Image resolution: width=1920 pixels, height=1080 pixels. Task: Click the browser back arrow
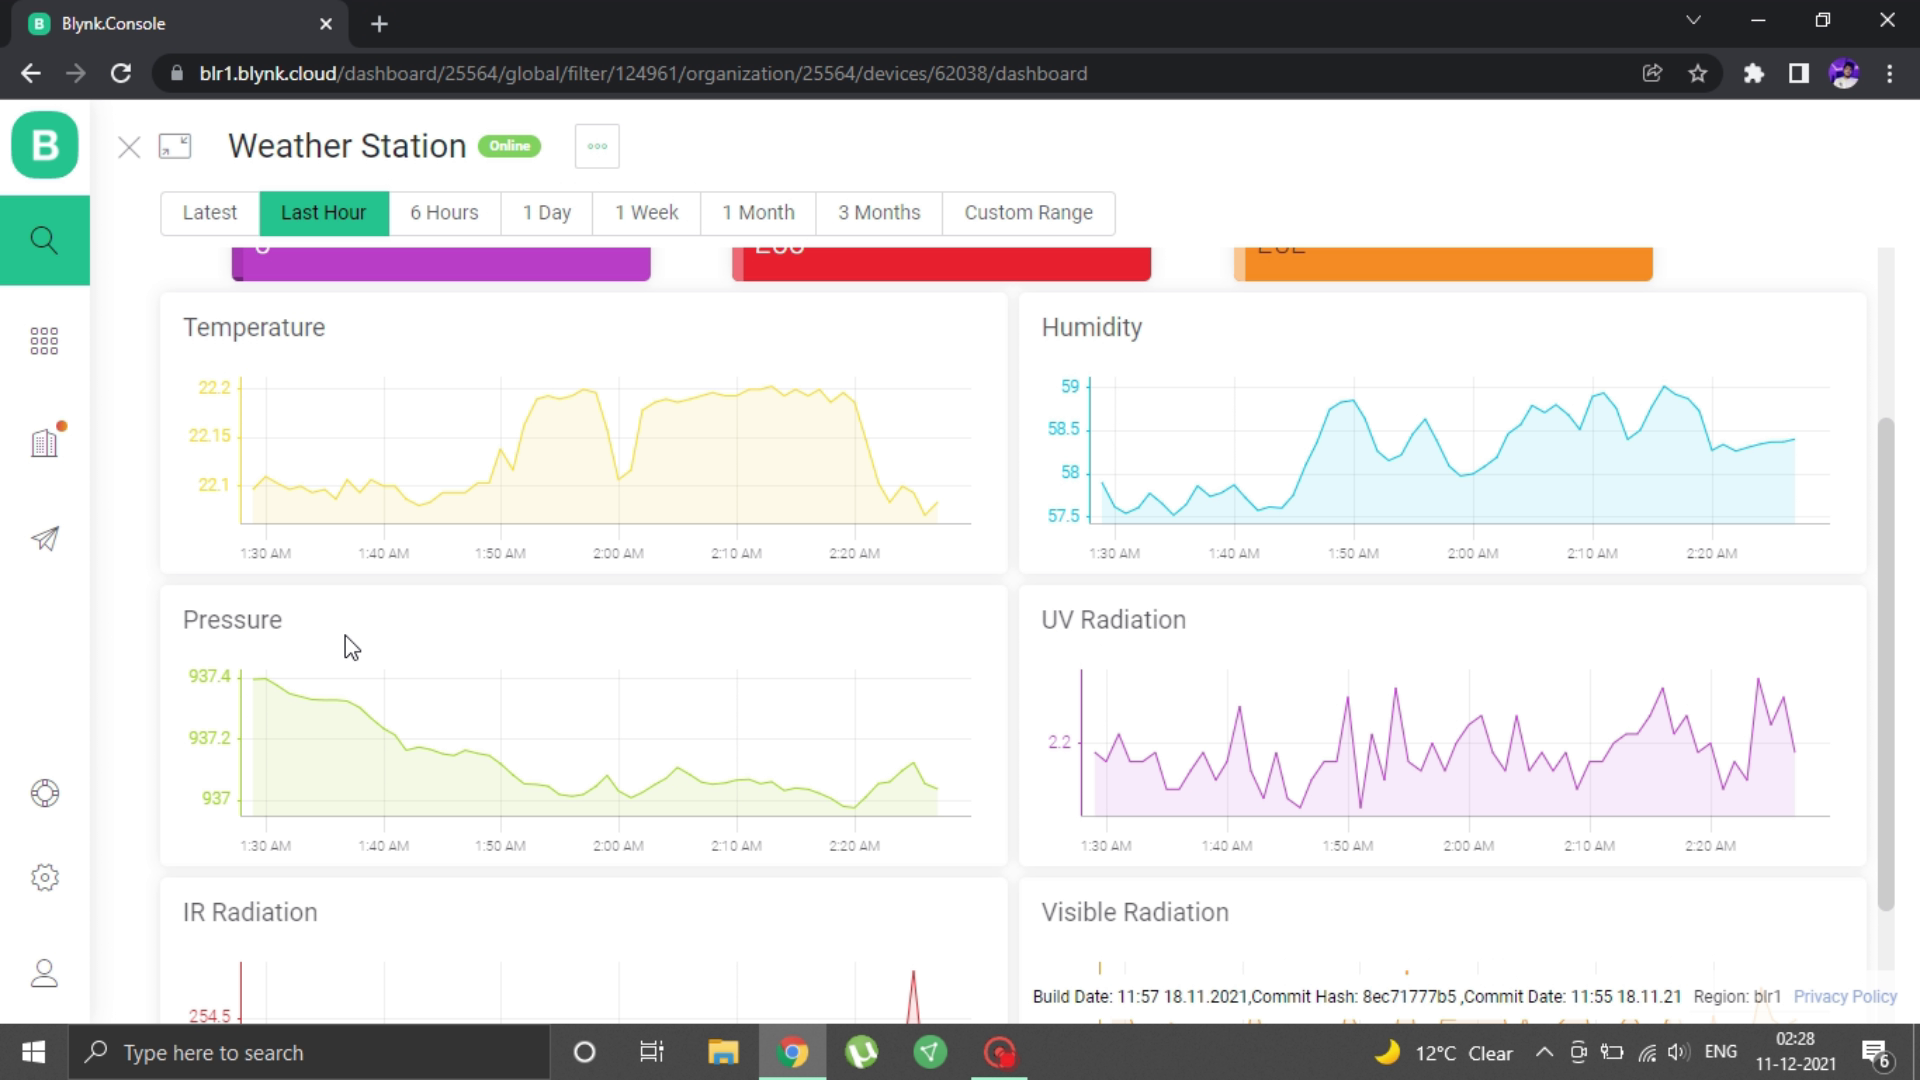[x=31, y=73]
